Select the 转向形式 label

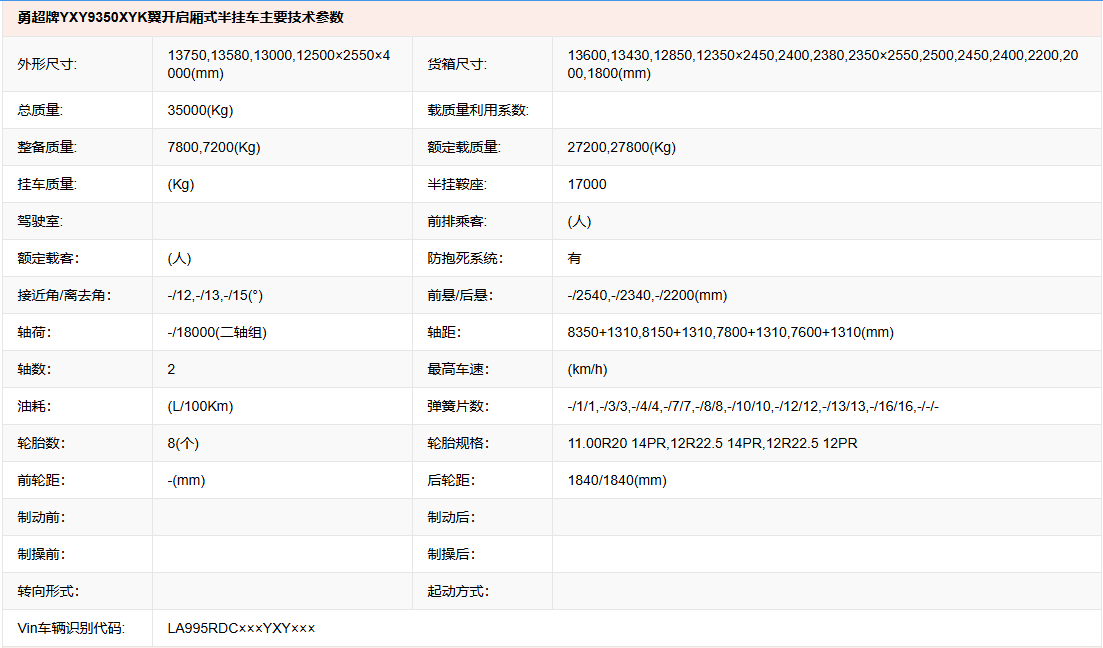click(x=48, y=592)
